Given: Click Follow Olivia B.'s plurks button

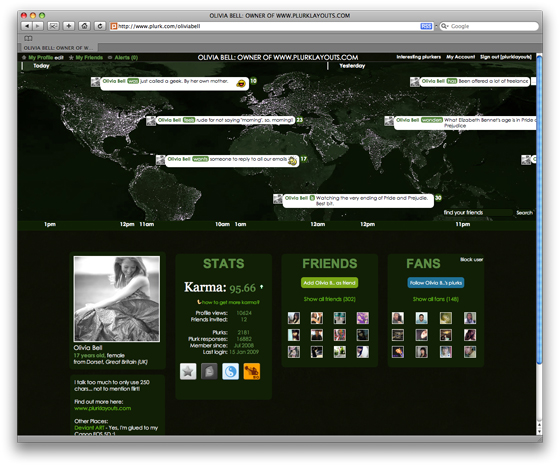Looking at the screenshot, I should (436, 283).
